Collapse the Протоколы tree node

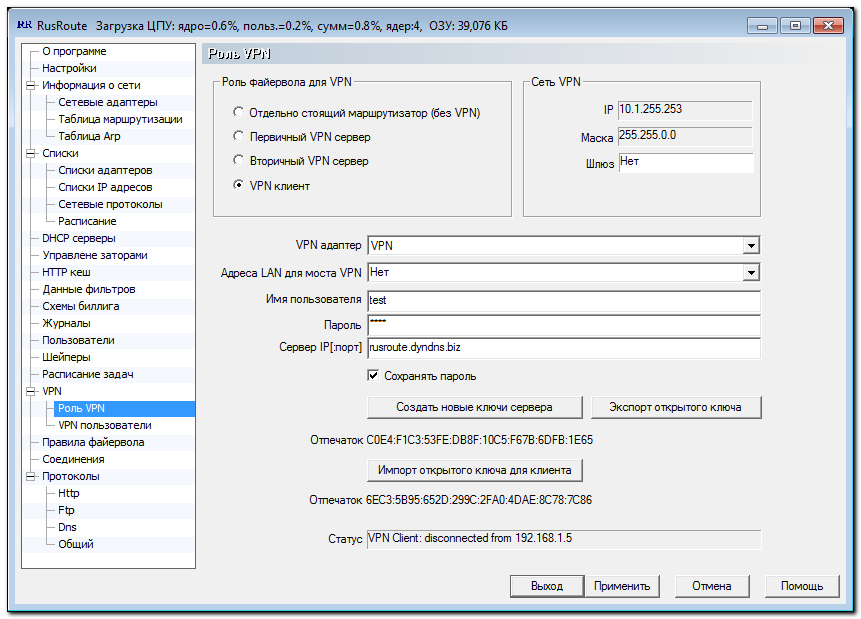30,476
